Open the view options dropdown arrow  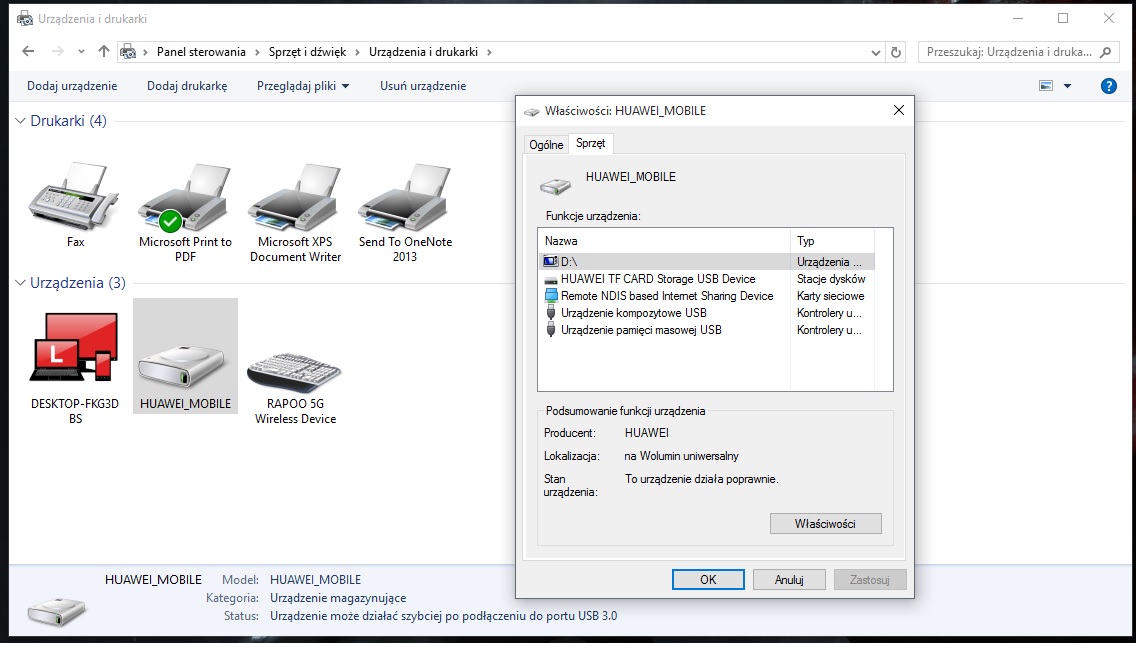coord(1067,86)
